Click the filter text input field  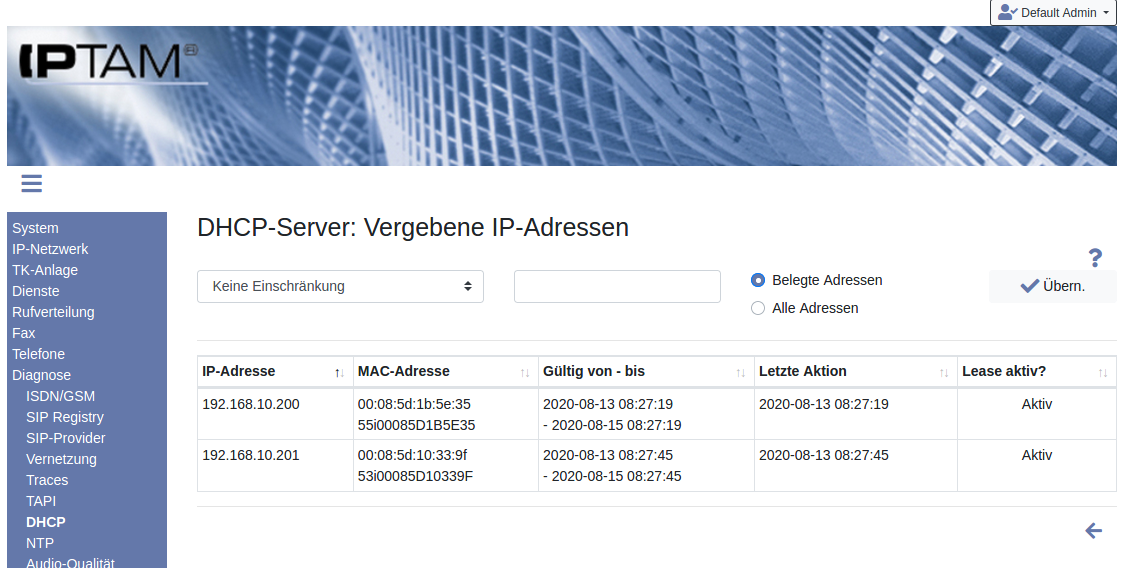tap(617, 286)
